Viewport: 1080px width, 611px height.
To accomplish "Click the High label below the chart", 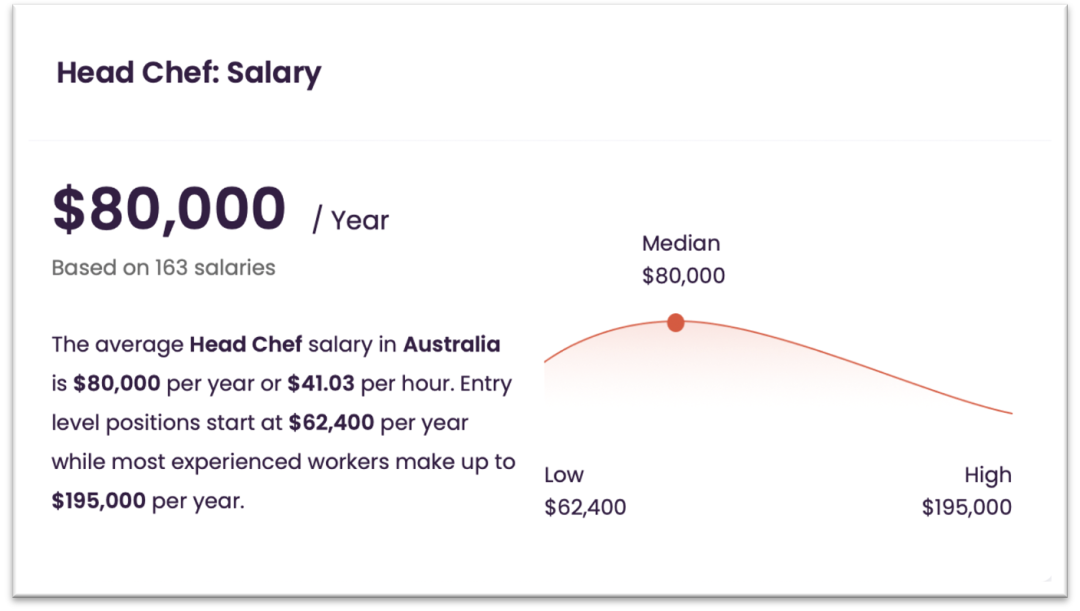I will (988, 475).
